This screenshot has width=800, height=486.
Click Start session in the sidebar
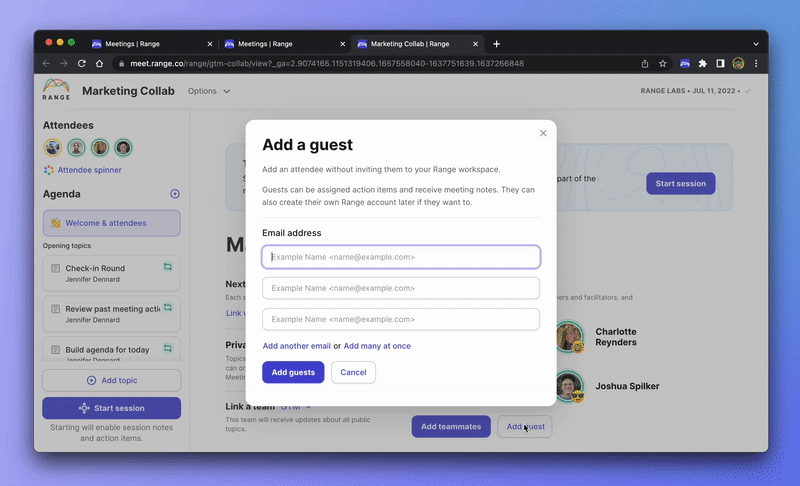(x=112, y=408)
